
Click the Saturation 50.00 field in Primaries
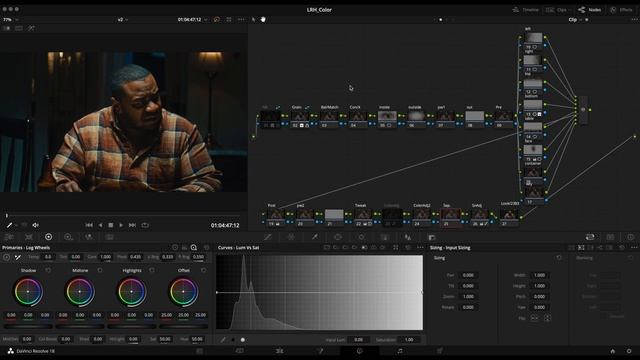165,339
